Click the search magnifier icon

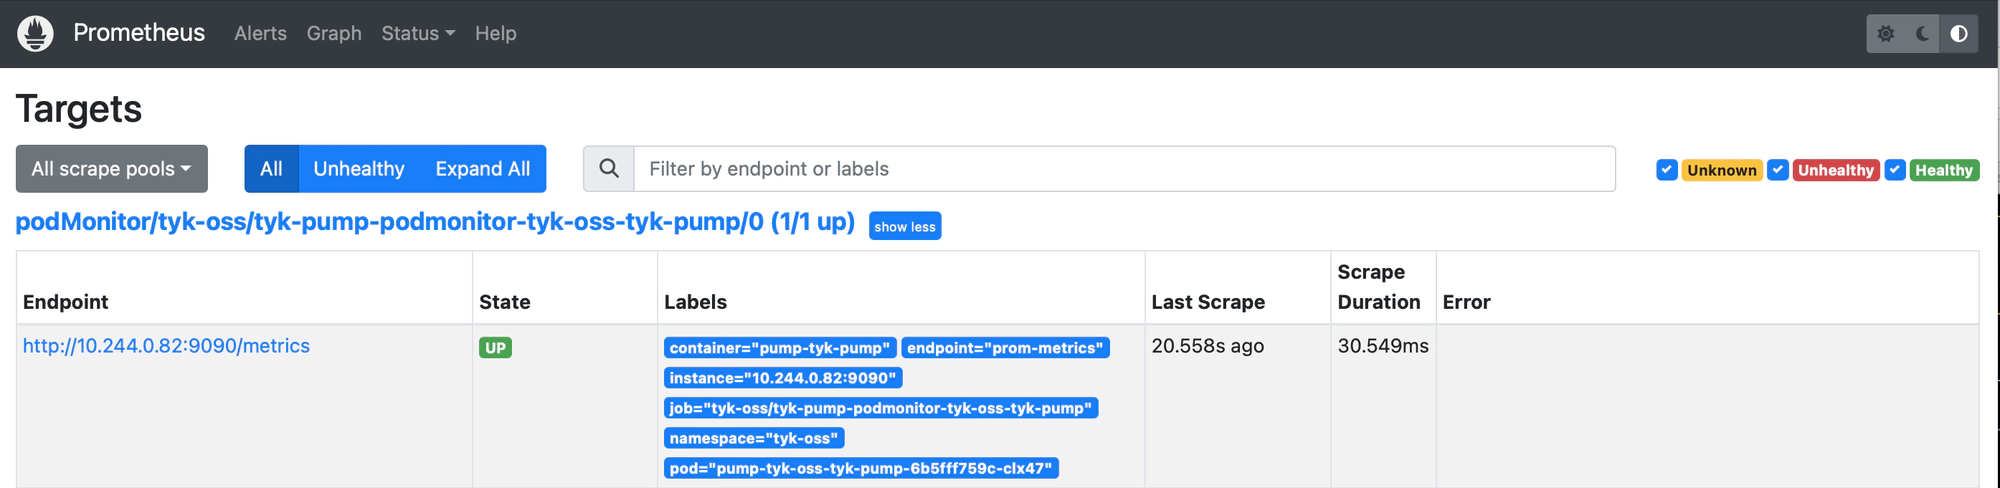609,169
